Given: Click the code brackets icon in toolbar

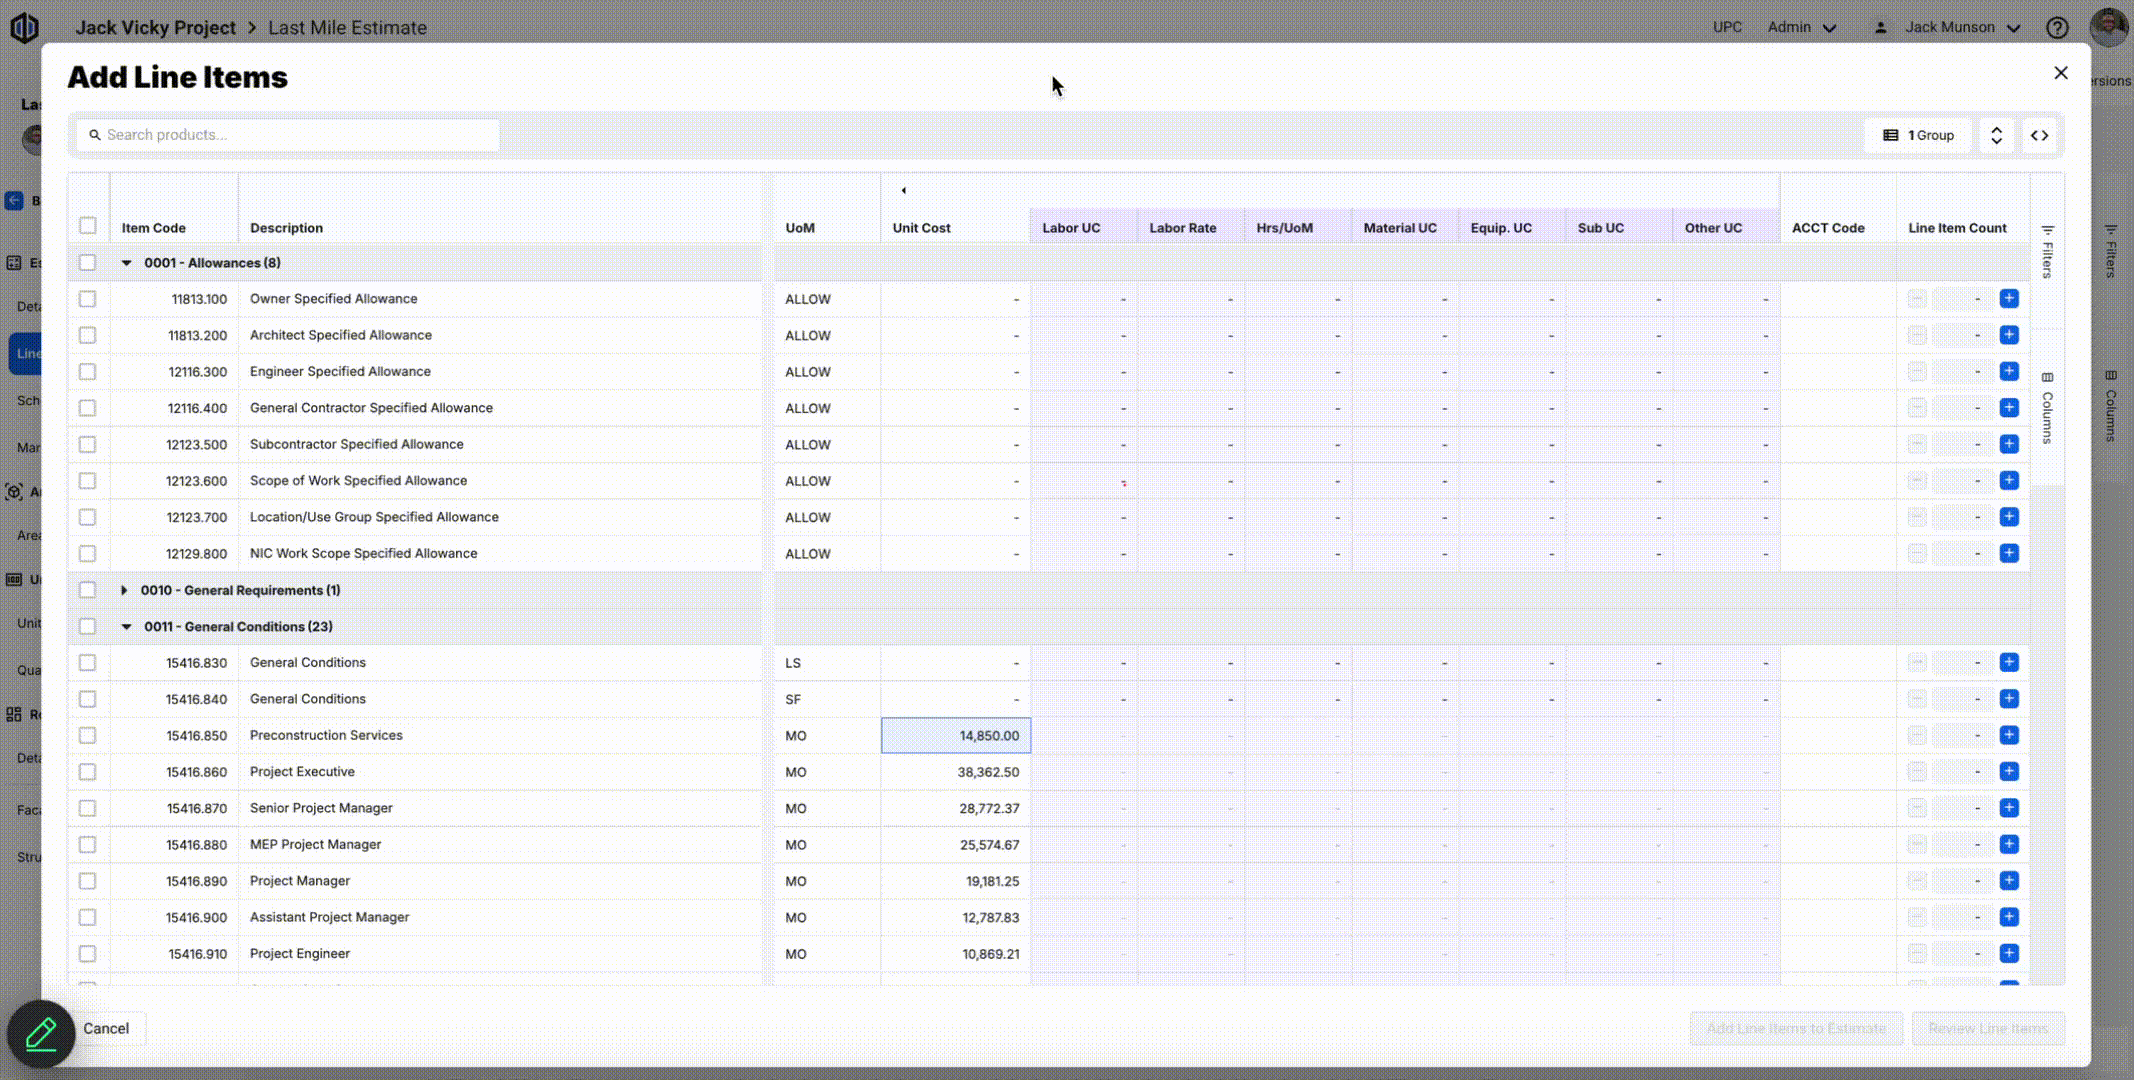Looking at the screenshot, I should 2039,135.
